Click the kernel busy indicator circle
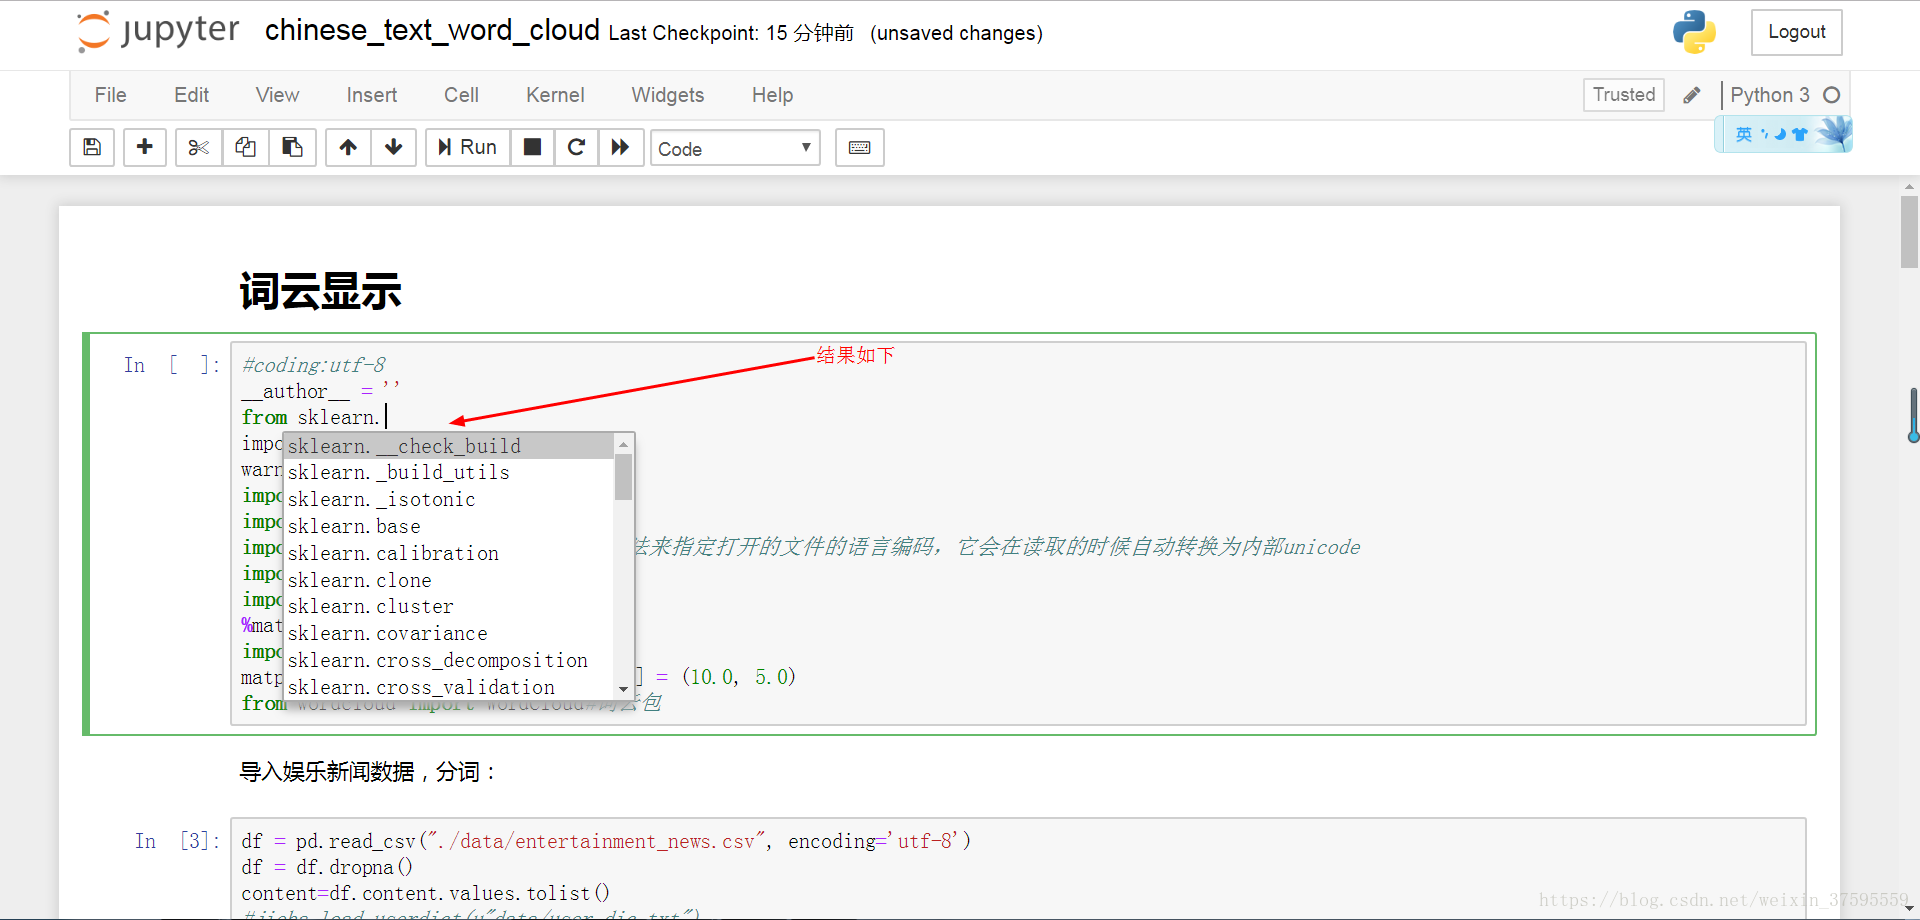The width and height of the screenshot is (1920, 920). [x=1833, y=95]
